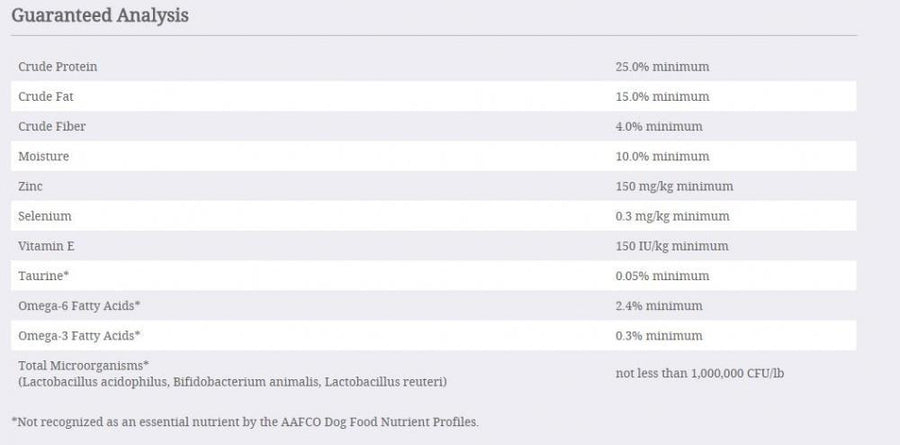Click the Omega-6 Fatty Acids* label
The image size is (900, 445).
[79, 306]
